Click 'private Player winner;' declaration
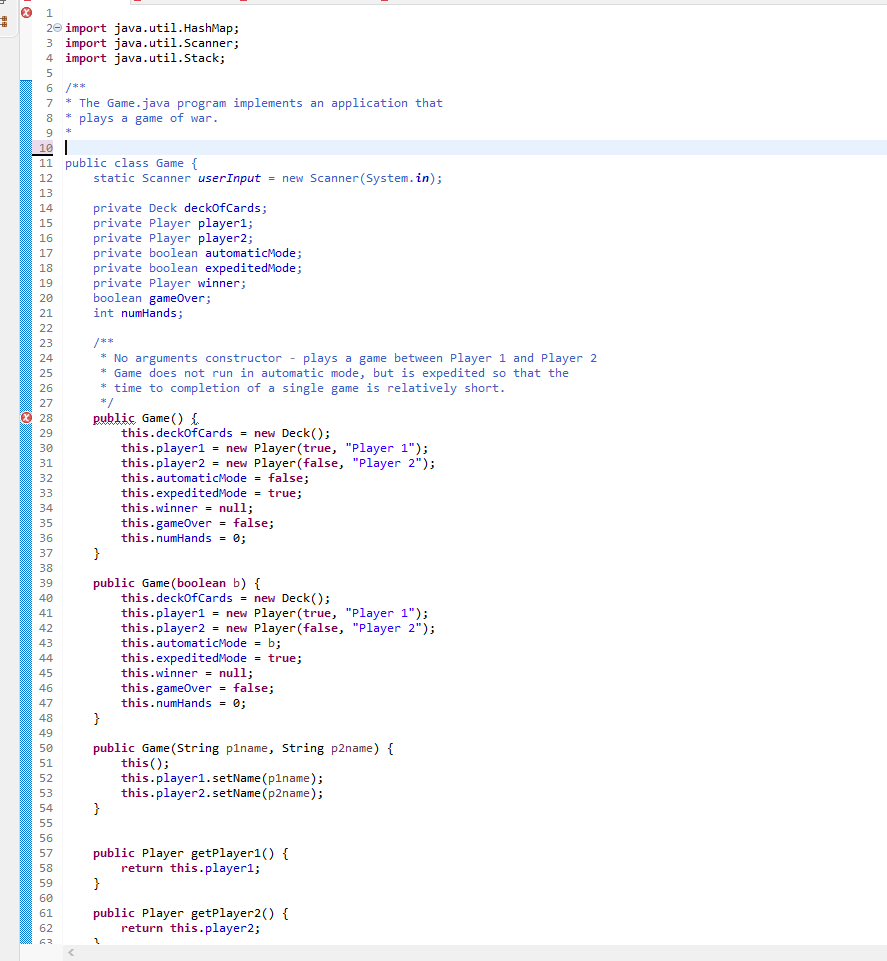This screenshot has width=887, height=961. [170, 283]
